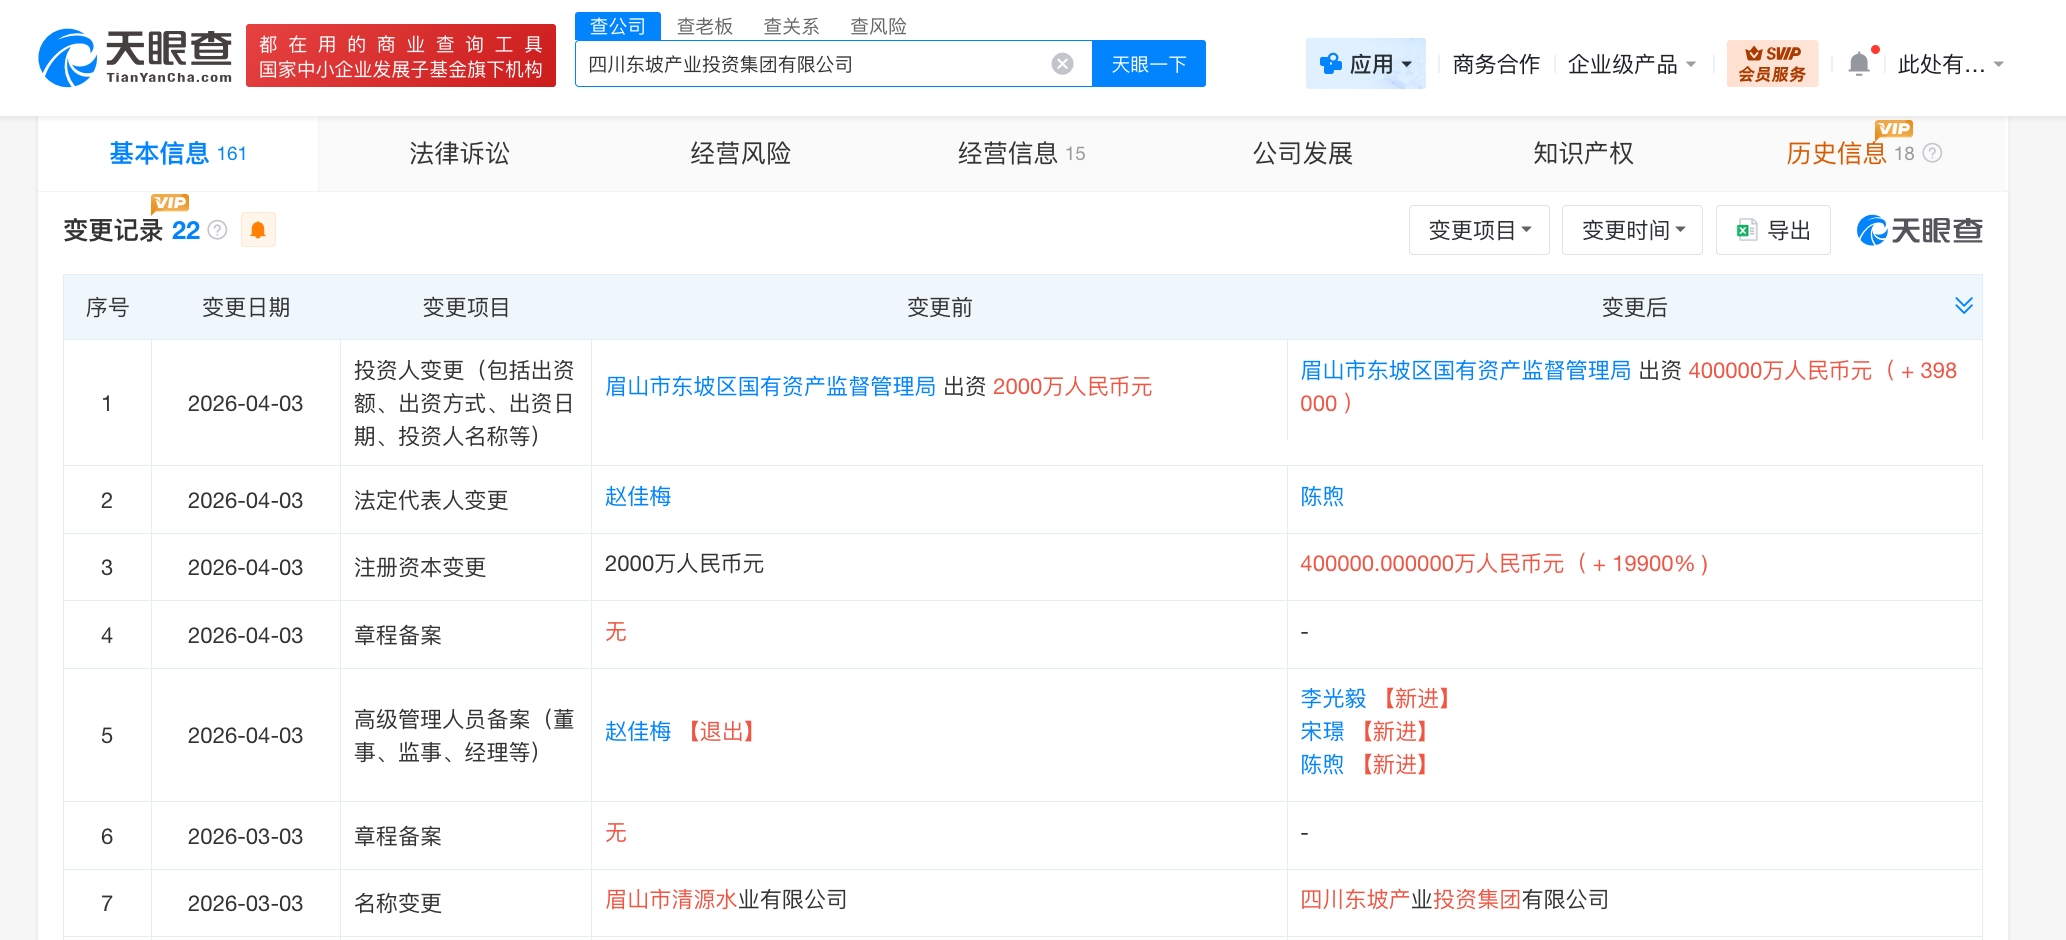2066x940 pixels.
Task: Toggle the orange change-alert bell icon
Action: click(x=258, y=230)
